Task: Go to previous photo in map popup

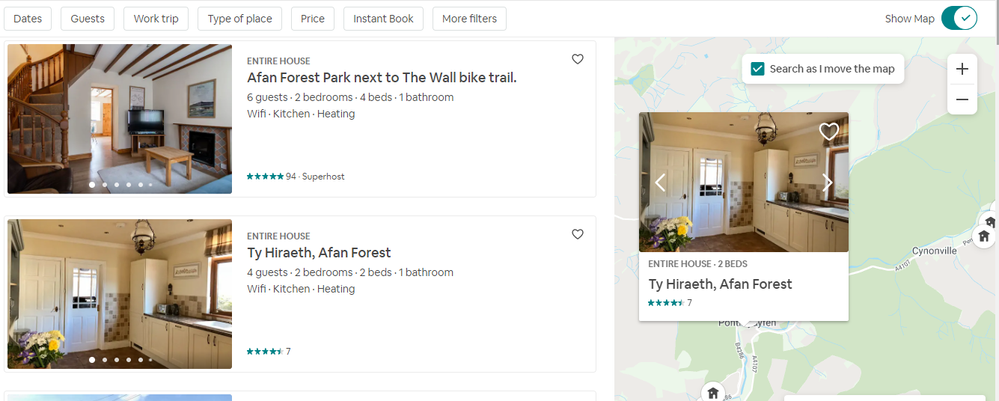Action: tap(660, 182)
